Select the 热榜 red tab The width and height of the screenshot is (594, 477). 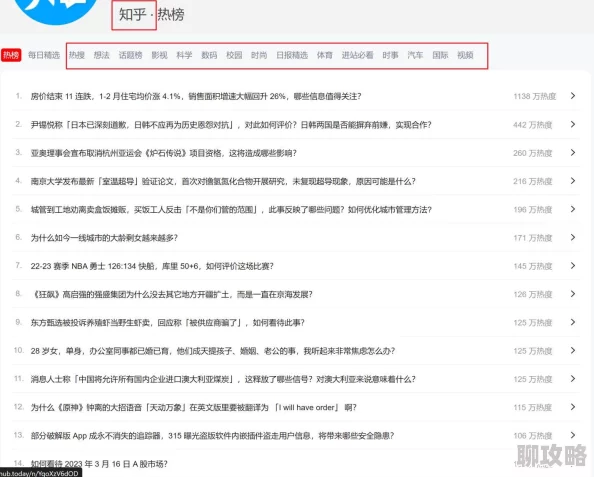click(11, 55)
